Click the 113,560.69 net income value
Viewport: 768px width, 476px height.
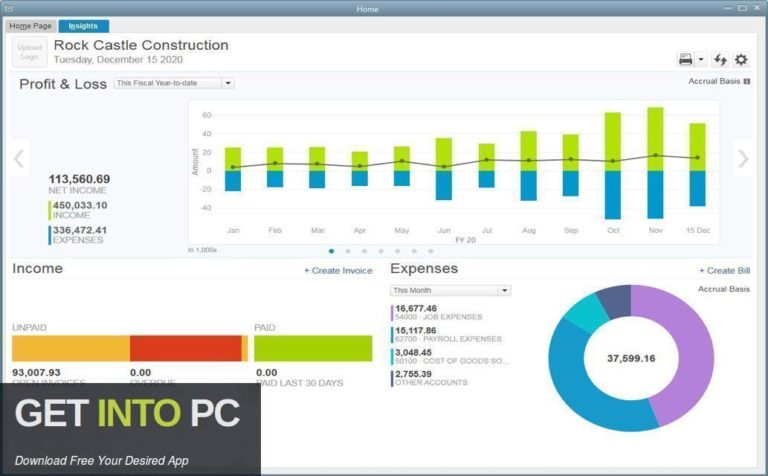point(79,179)
